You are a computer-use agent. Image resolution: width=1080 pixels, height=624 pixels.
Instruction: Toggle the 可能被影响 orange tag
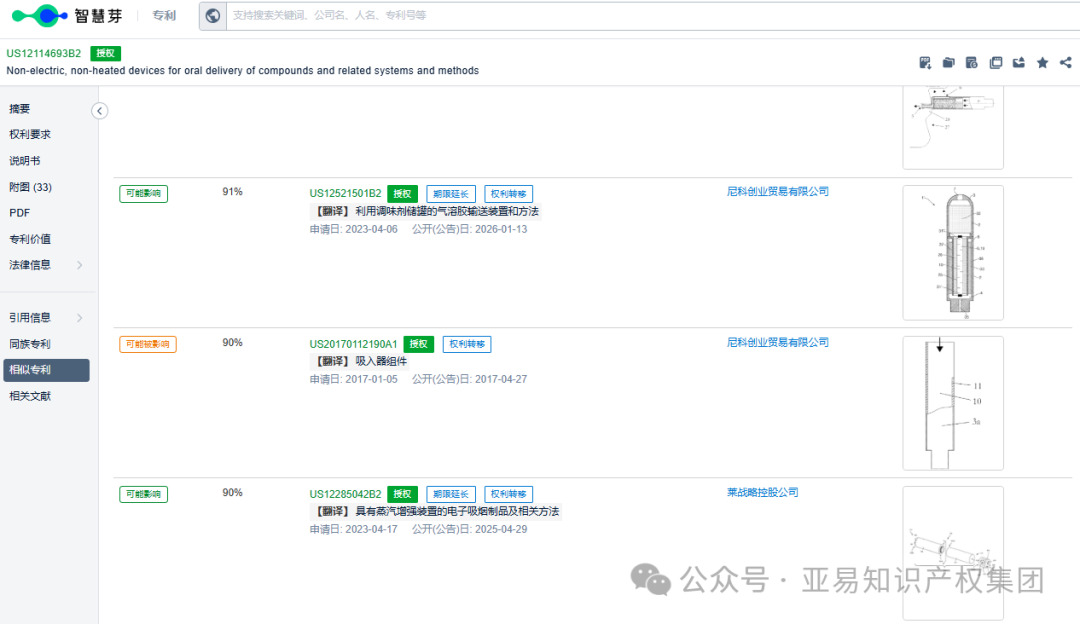pos(148,343)
